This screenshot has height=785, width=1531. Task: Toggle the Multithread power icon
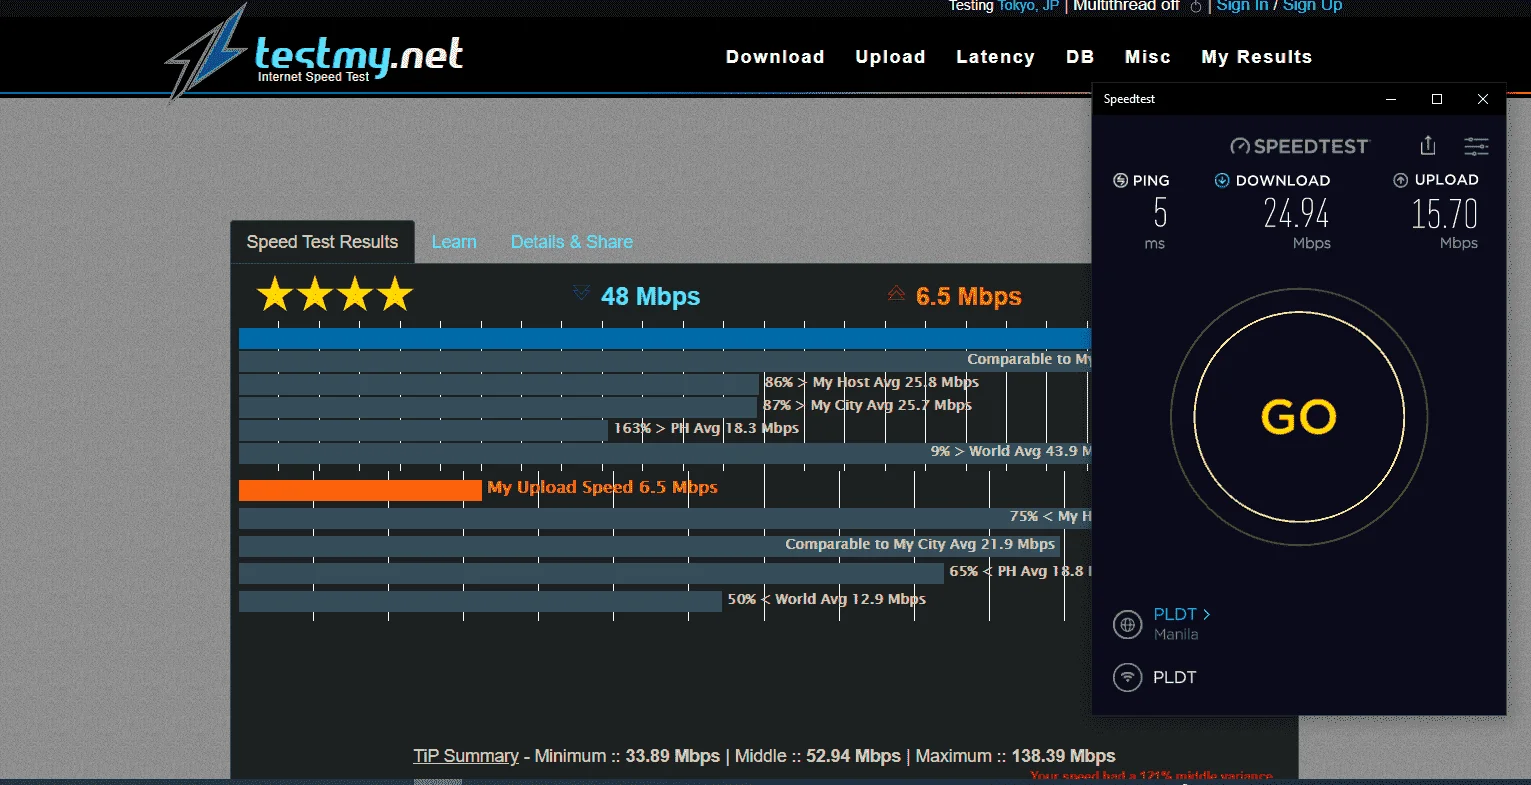click(1196, 6)
